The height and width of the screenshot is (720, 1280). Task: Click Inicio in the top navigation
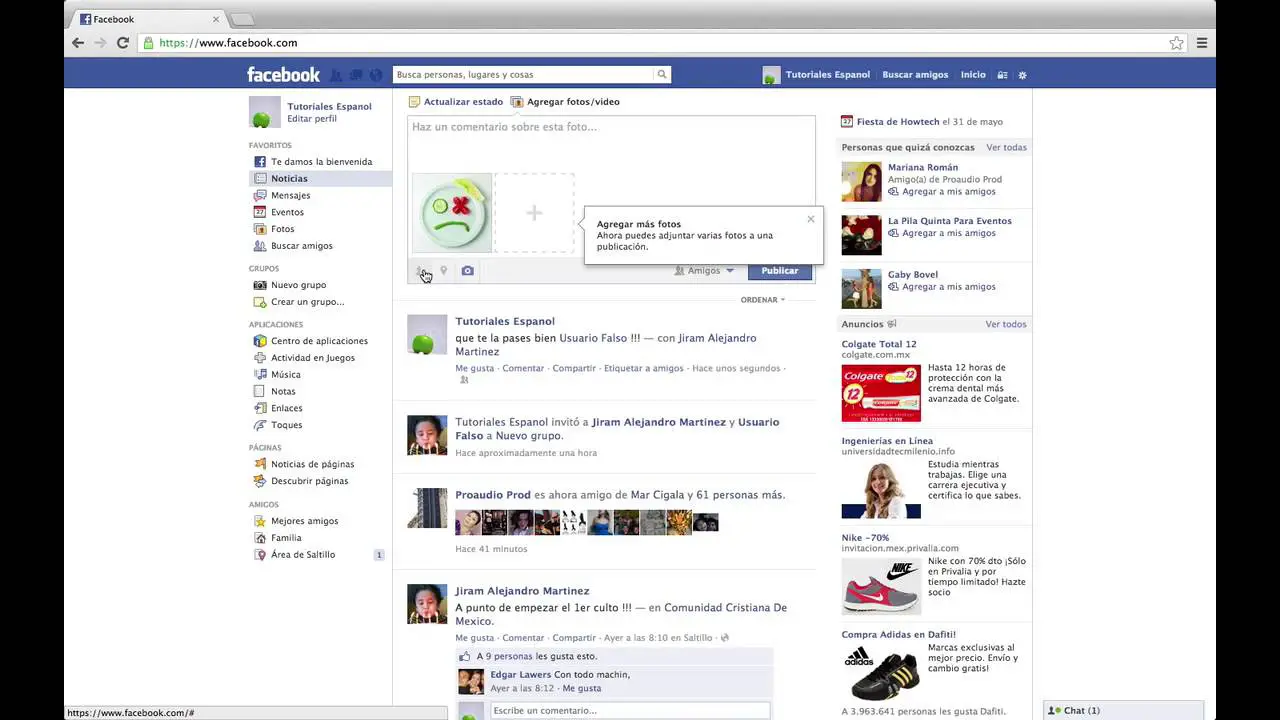pos(973,75)
